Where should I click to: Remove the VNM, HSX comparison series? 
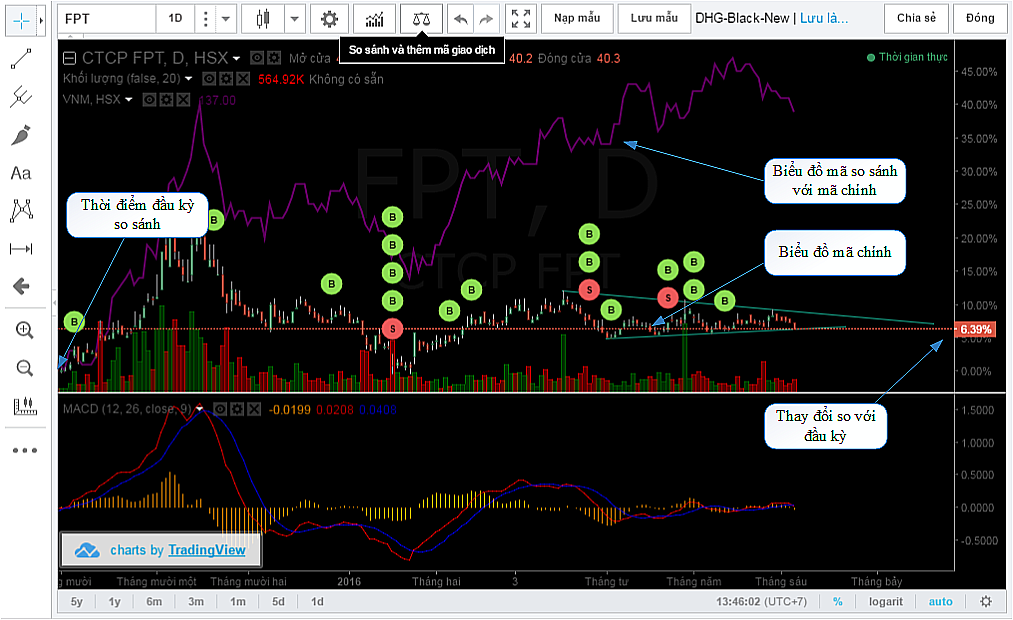click(x=183, y=99)
